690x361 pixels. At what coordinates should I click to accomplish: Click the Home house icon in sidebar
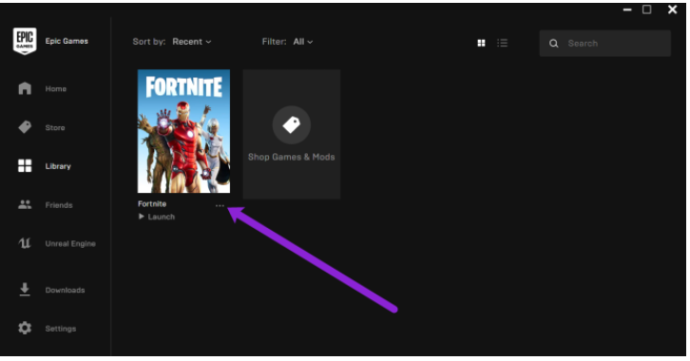[x=25, y=88]
